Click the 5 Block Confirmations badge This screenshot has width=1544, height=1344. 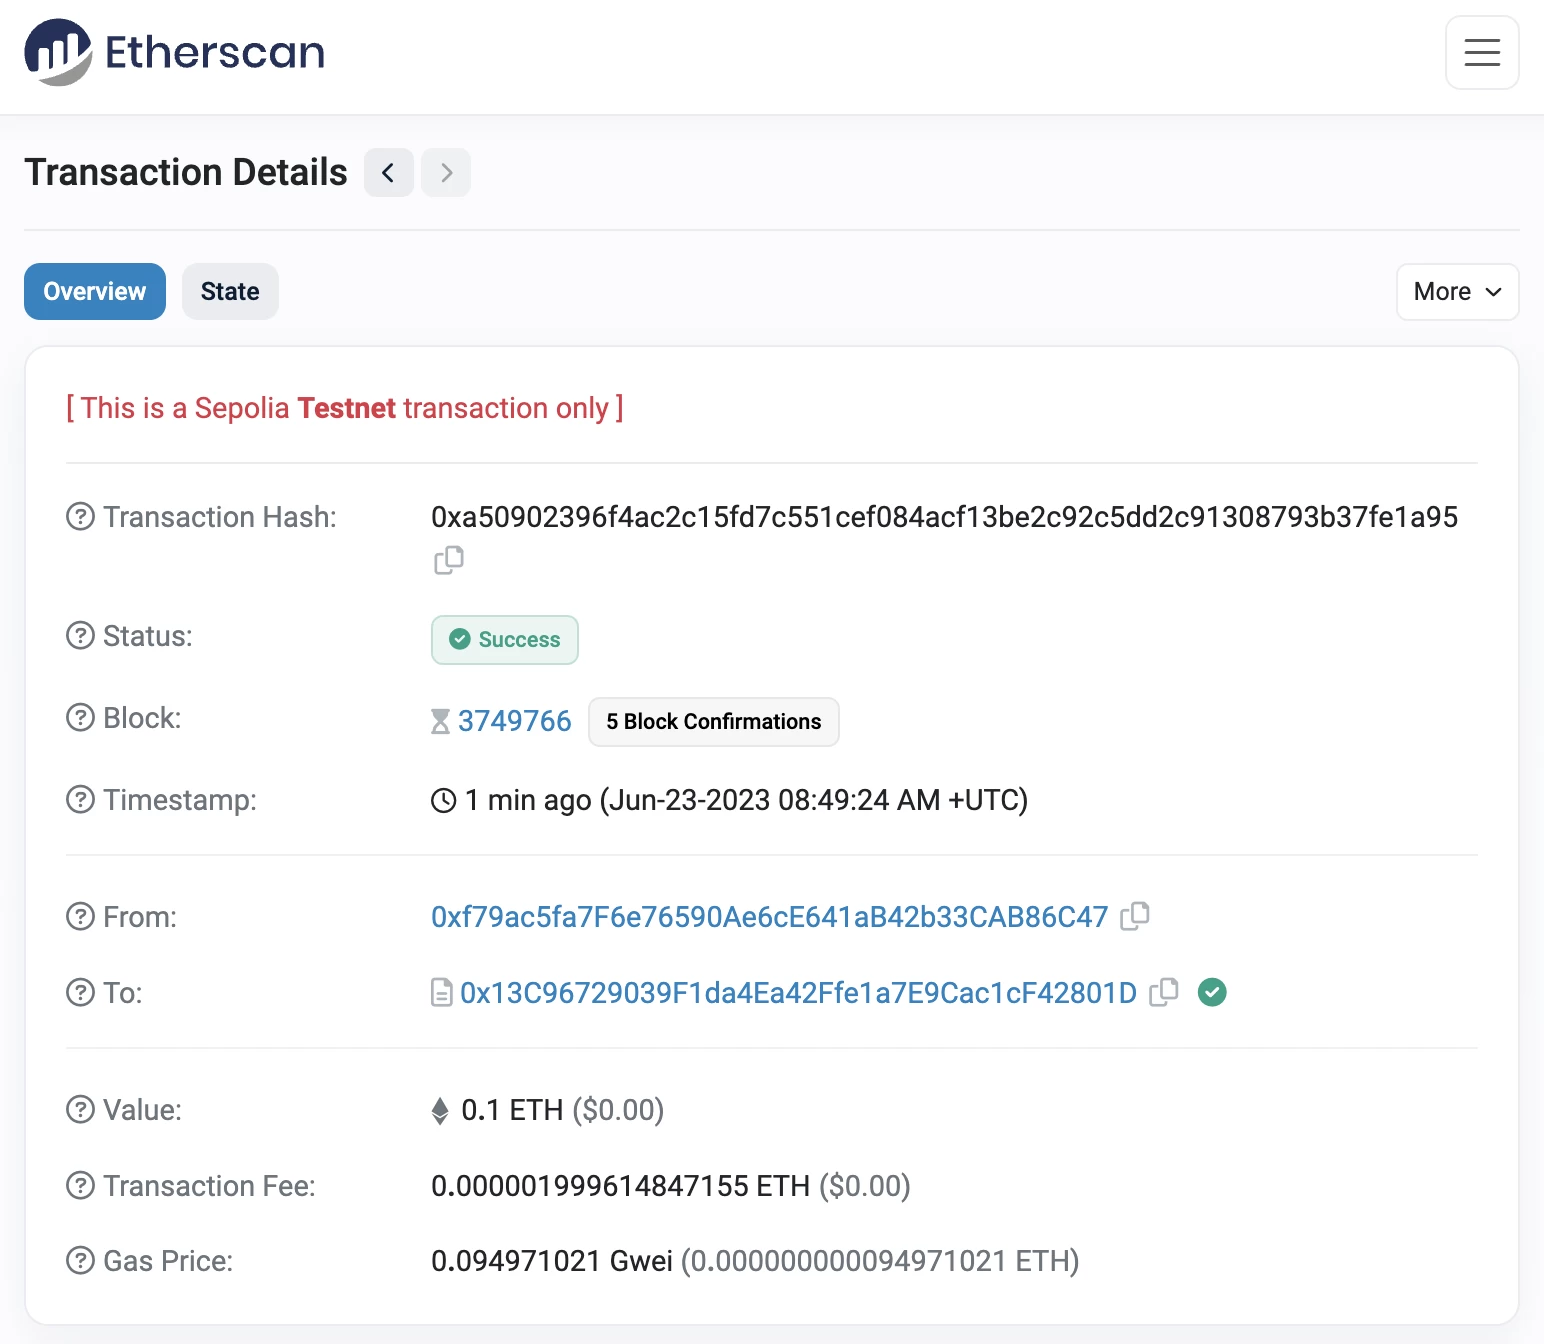click(714, 722)
